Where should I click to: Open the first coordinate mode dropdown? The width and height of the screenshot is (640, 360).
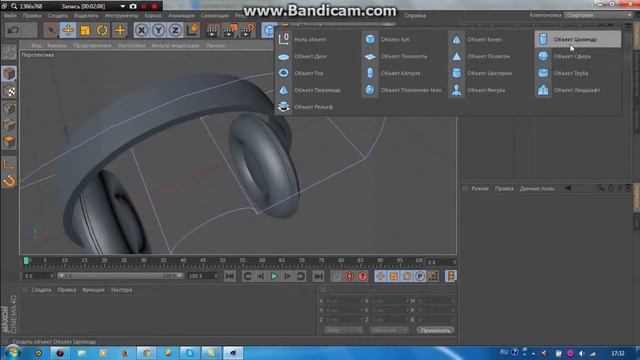point(343,330)
